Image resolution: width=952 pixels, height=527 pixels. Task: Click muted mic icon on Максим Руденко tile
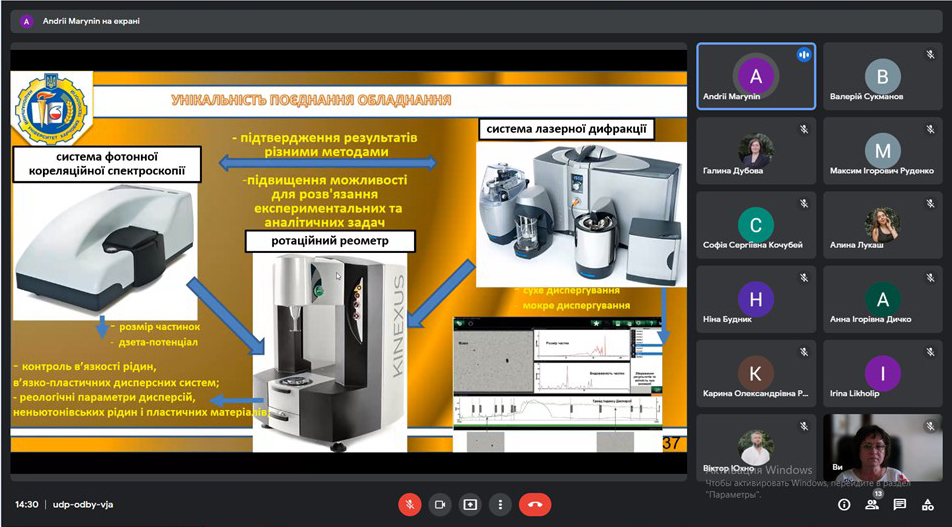point(930,129)
